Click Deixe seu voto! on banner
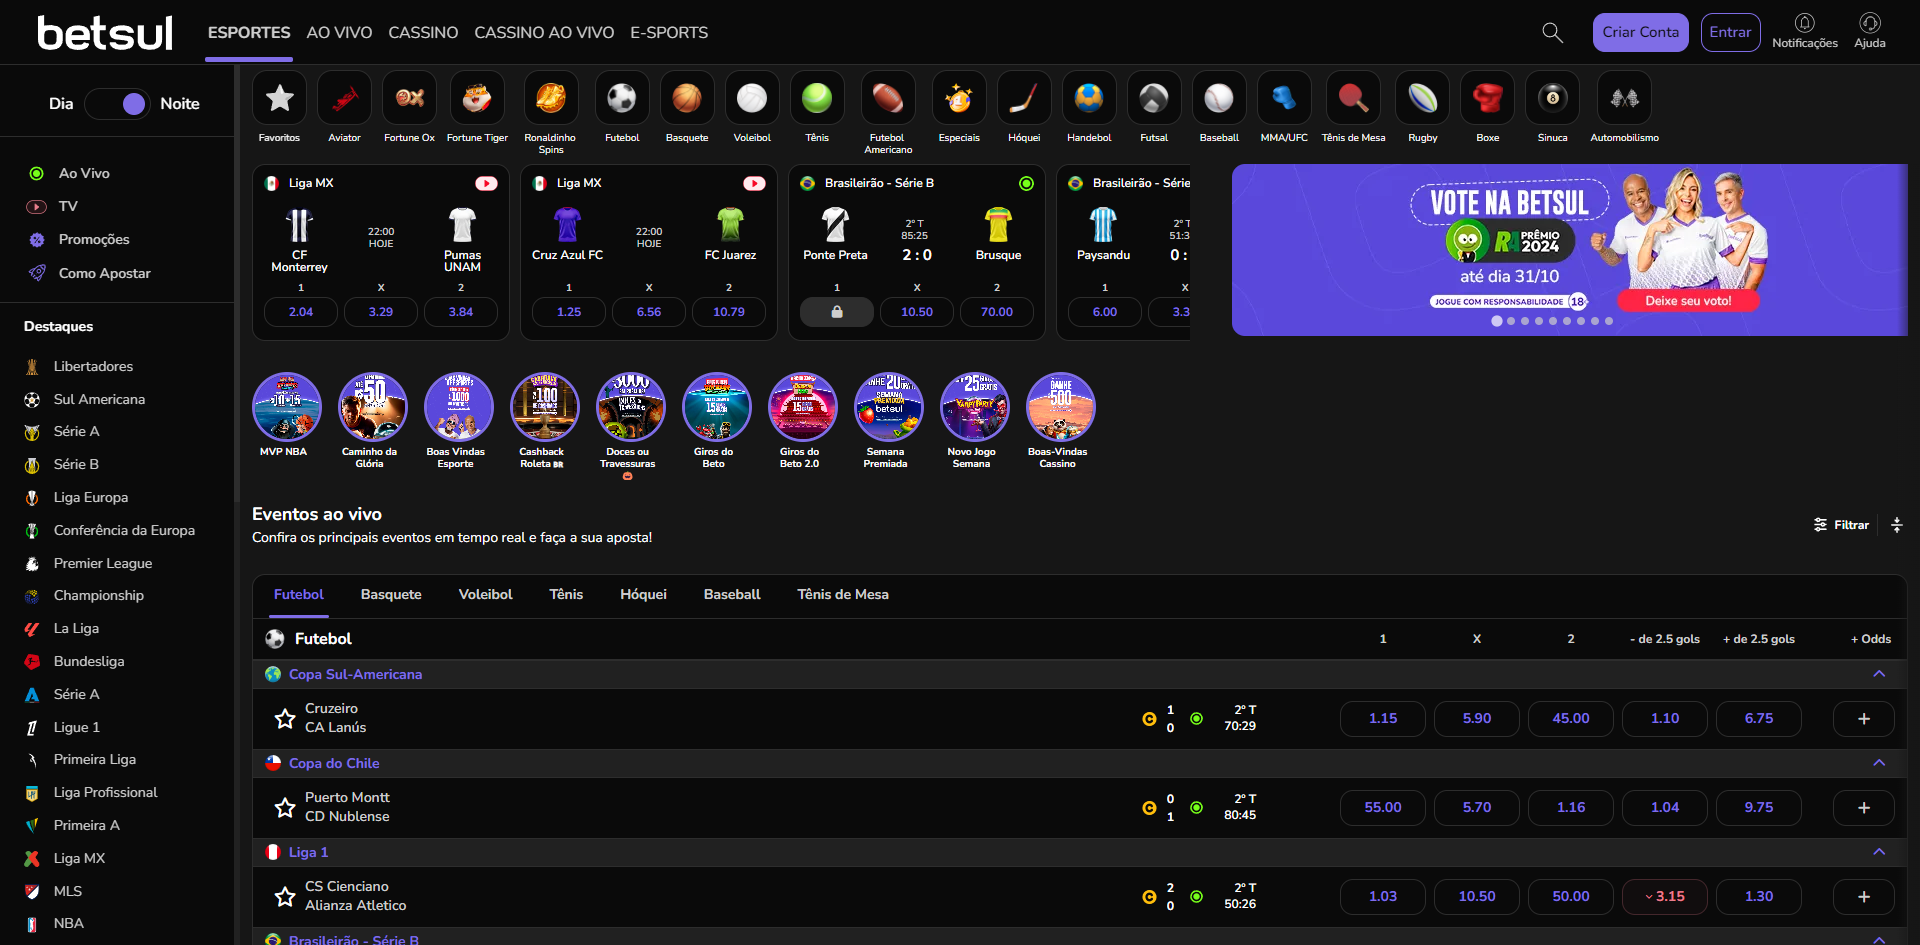 click(x=1688, y=301)
